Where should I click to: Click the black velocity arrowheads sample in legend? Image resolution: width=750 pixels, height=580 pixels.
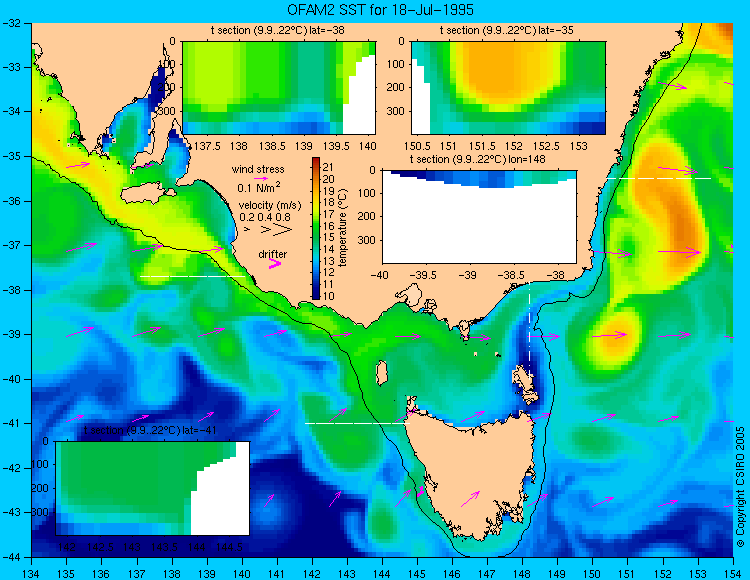[x=268, y=230]
